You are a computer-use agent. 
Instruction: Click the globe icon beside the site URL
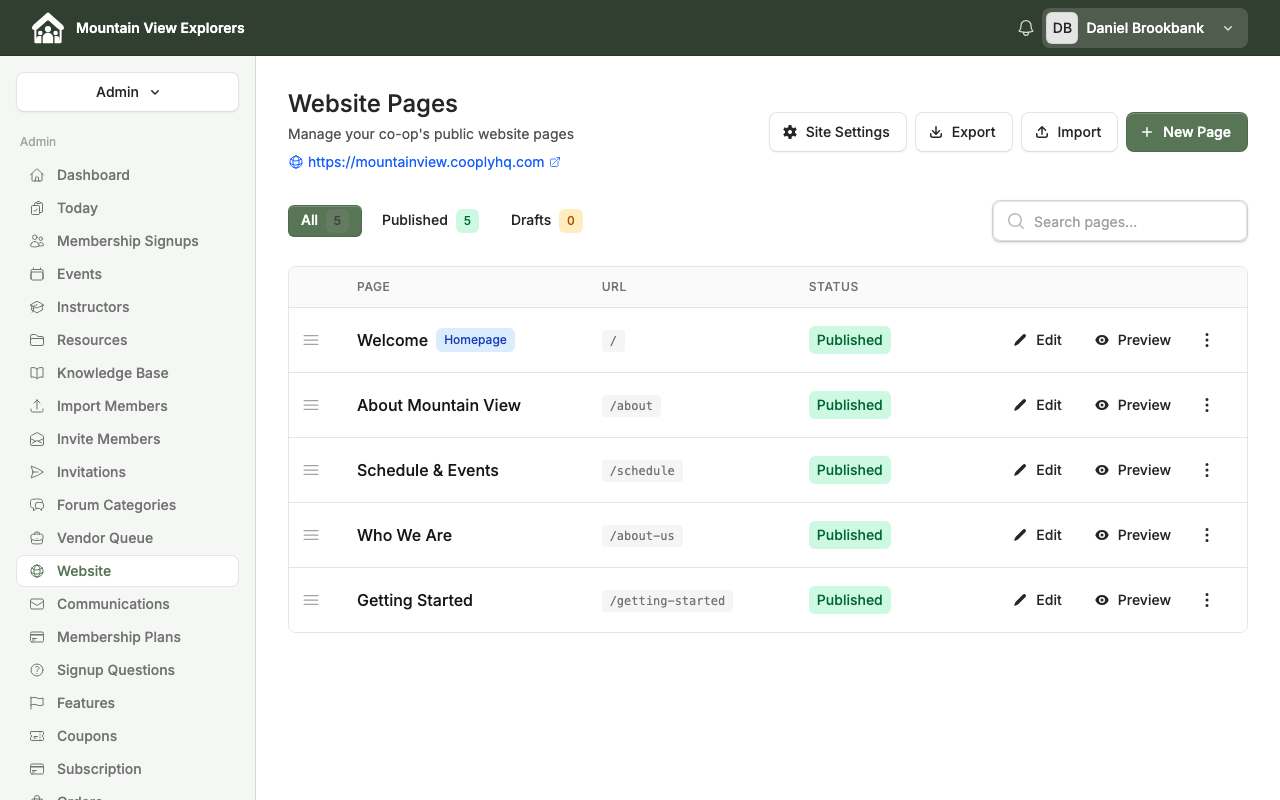coord(295,162)
